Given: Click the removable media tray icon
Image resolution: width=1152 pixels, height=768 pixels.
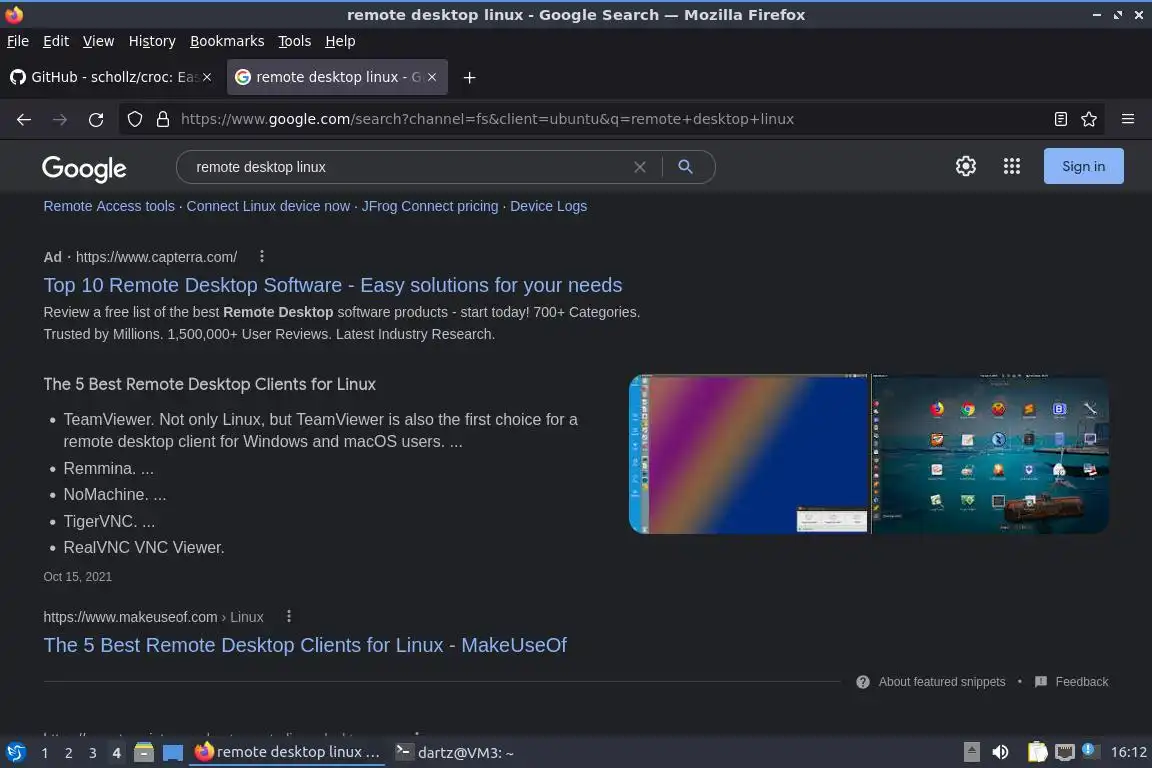Looking at the screenshot, I should coord(971,753).
